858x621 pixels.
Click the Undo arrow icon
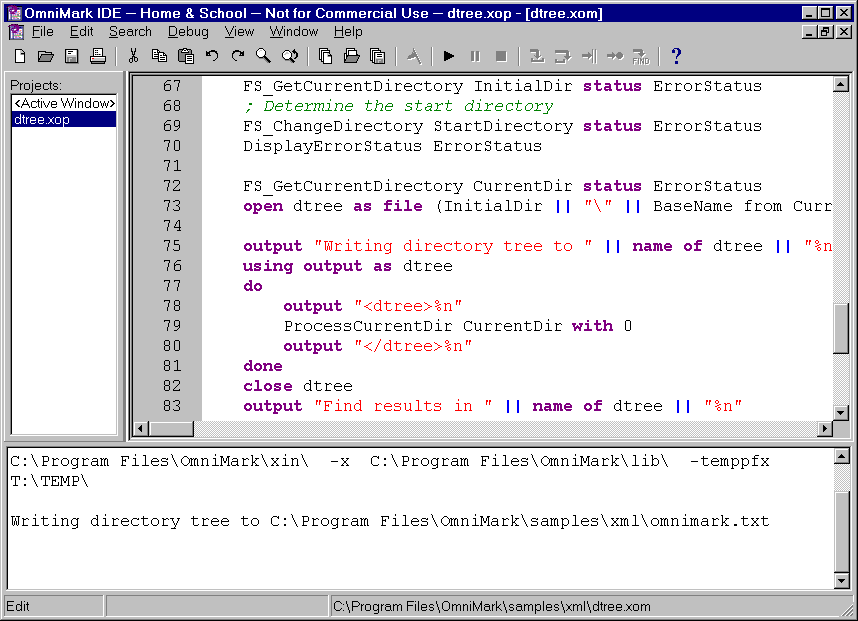(x=212, y=56)
